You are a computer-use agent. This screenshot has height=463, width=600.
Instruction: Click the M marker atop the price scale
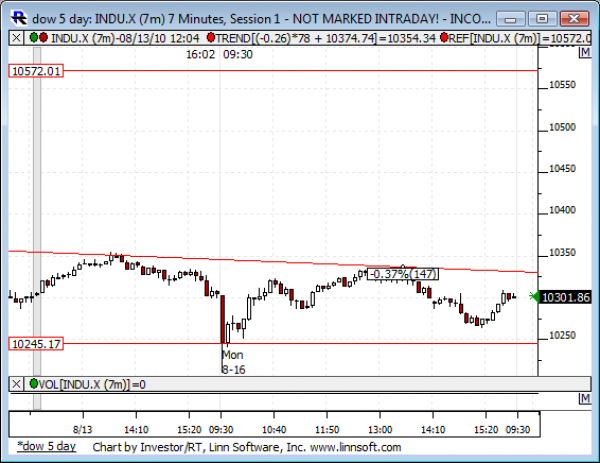[585, 52]
